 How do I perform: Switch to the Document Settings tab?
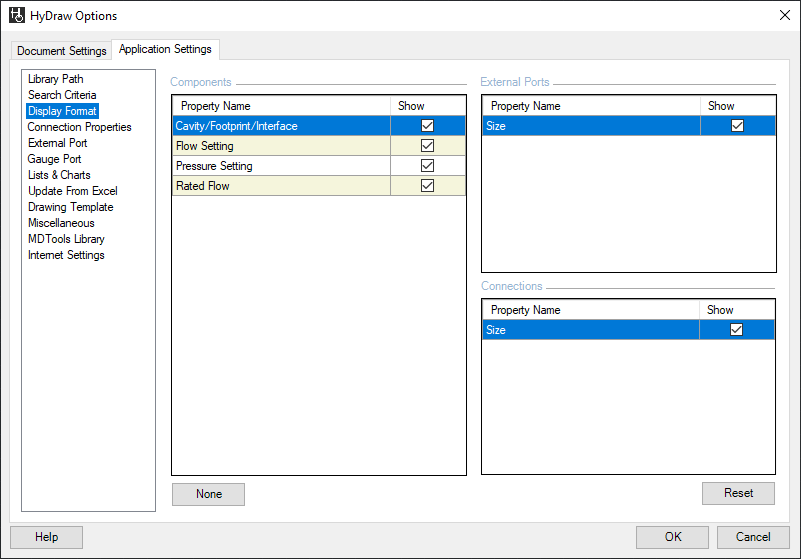pyautogui.click(x=62, y=51)
